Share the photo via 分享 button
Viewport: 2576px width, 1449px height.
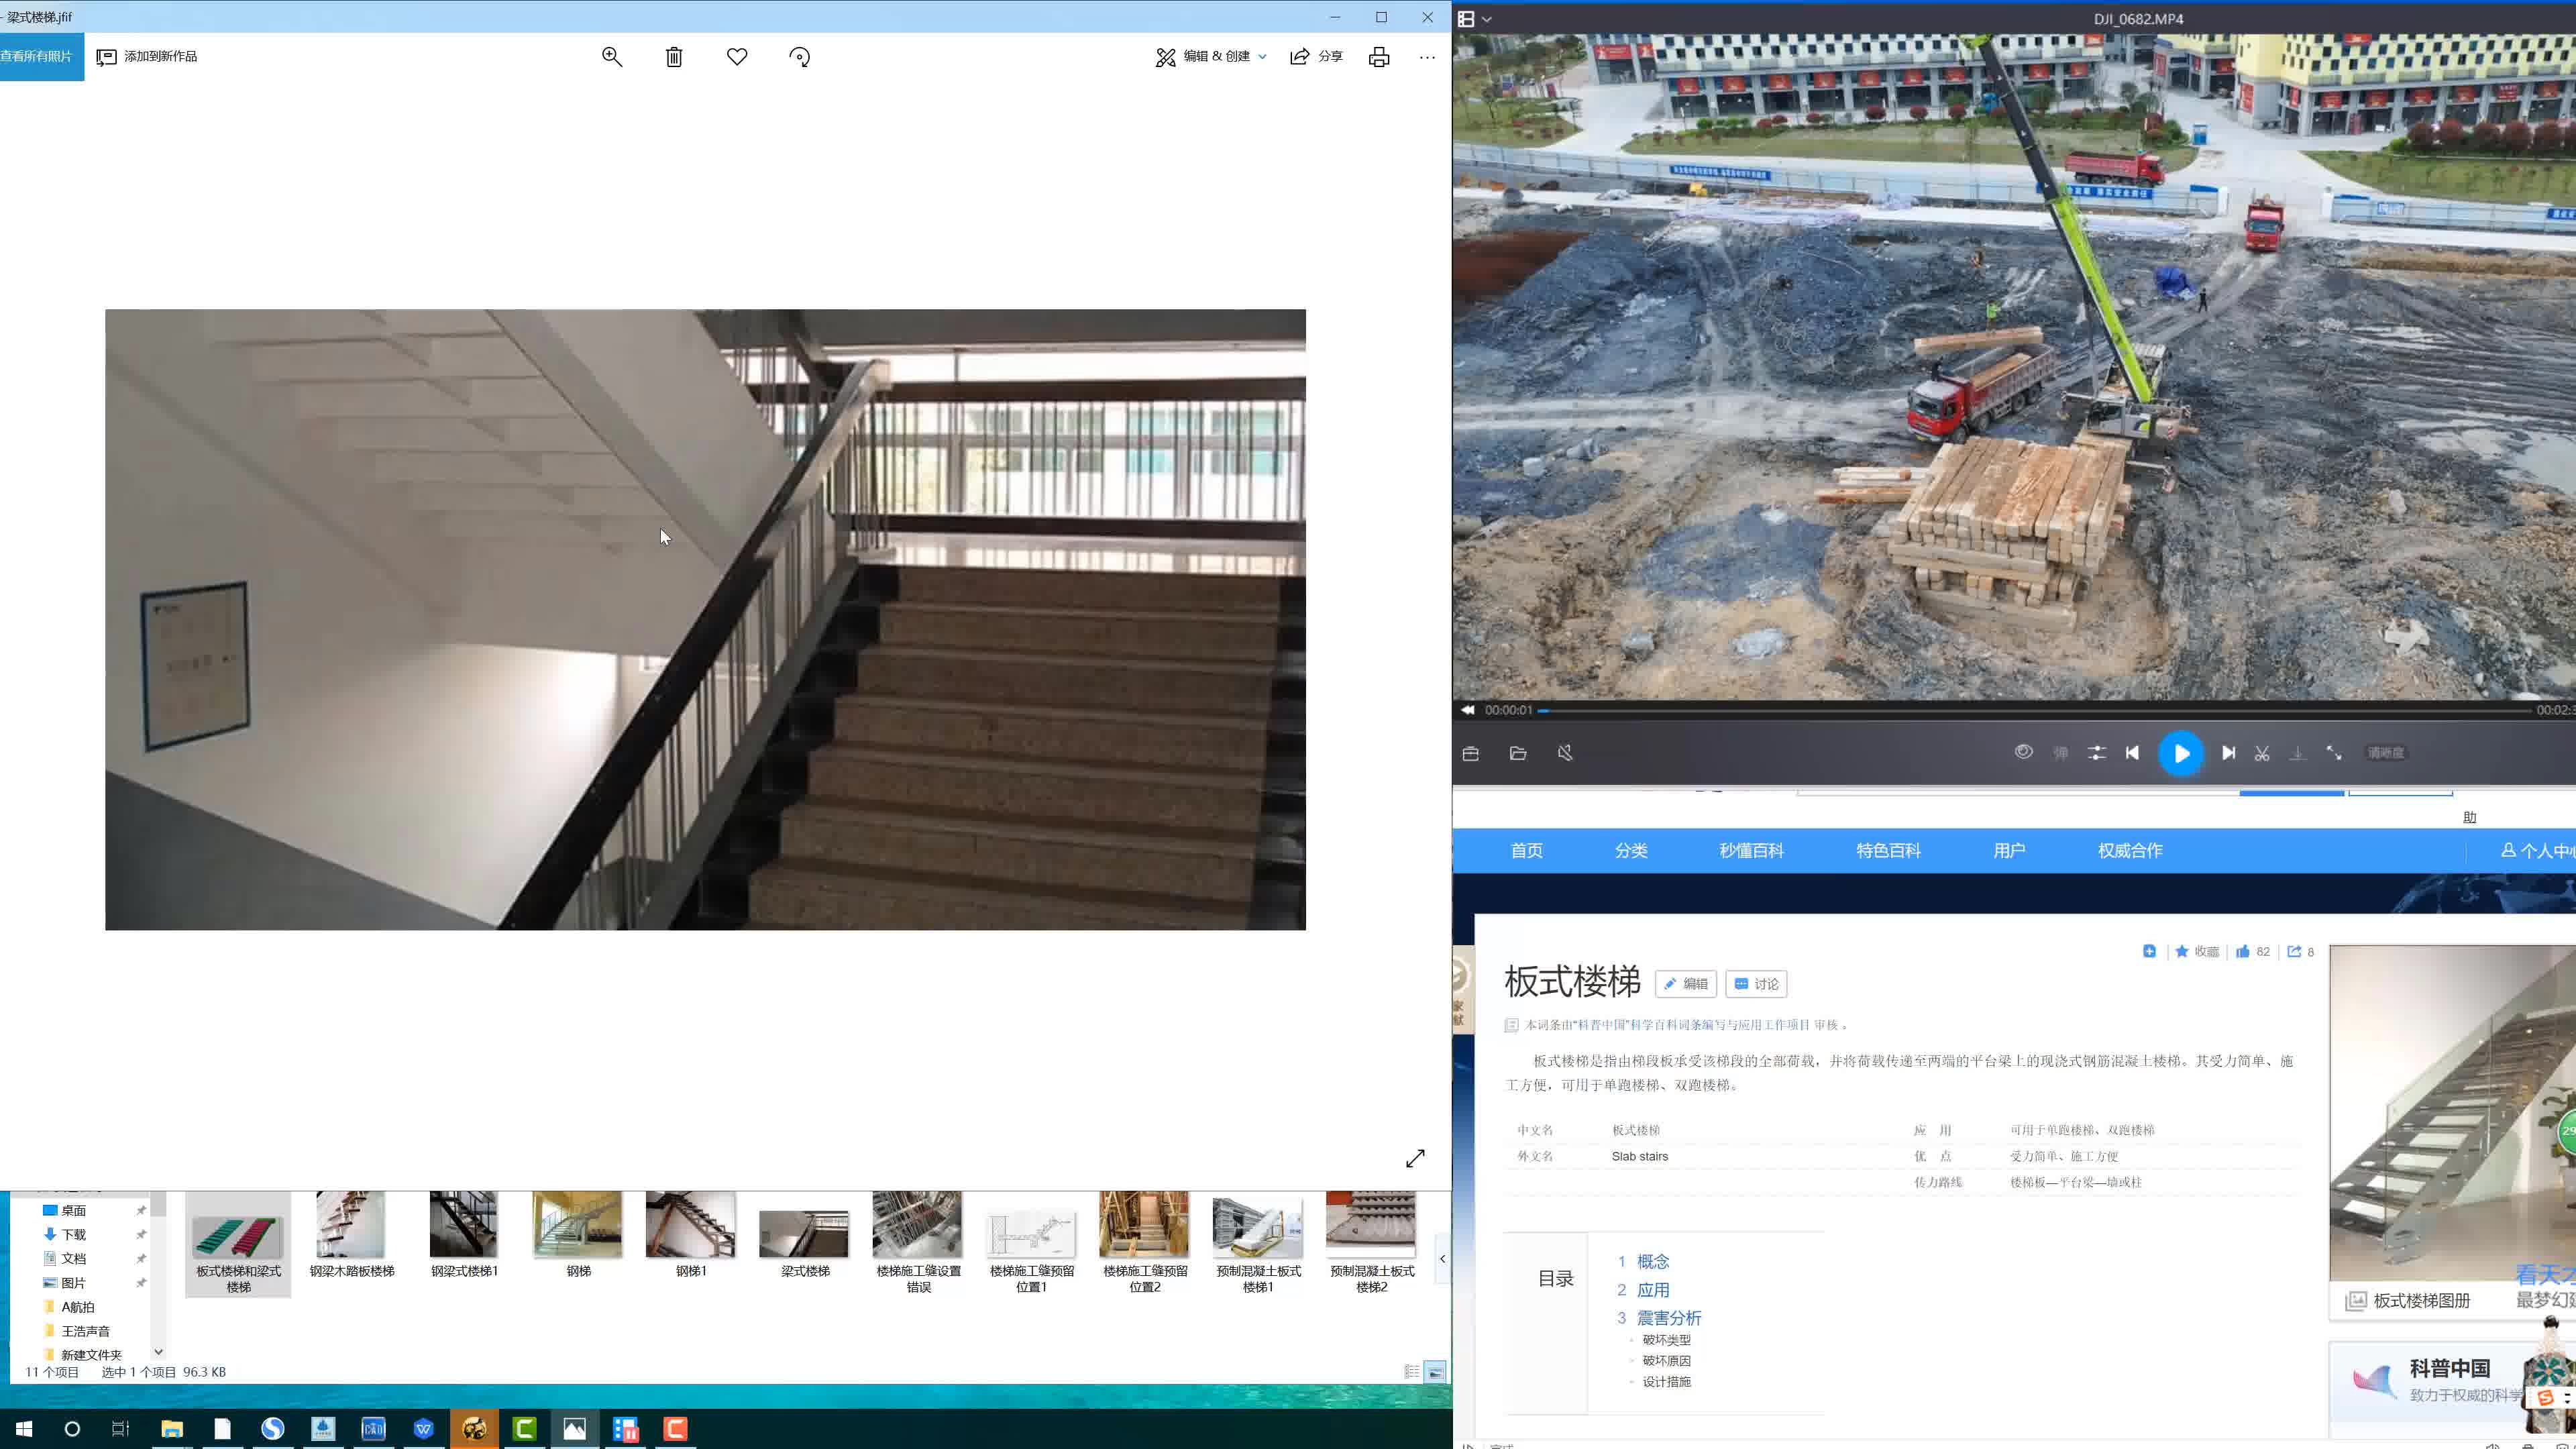1316,57
